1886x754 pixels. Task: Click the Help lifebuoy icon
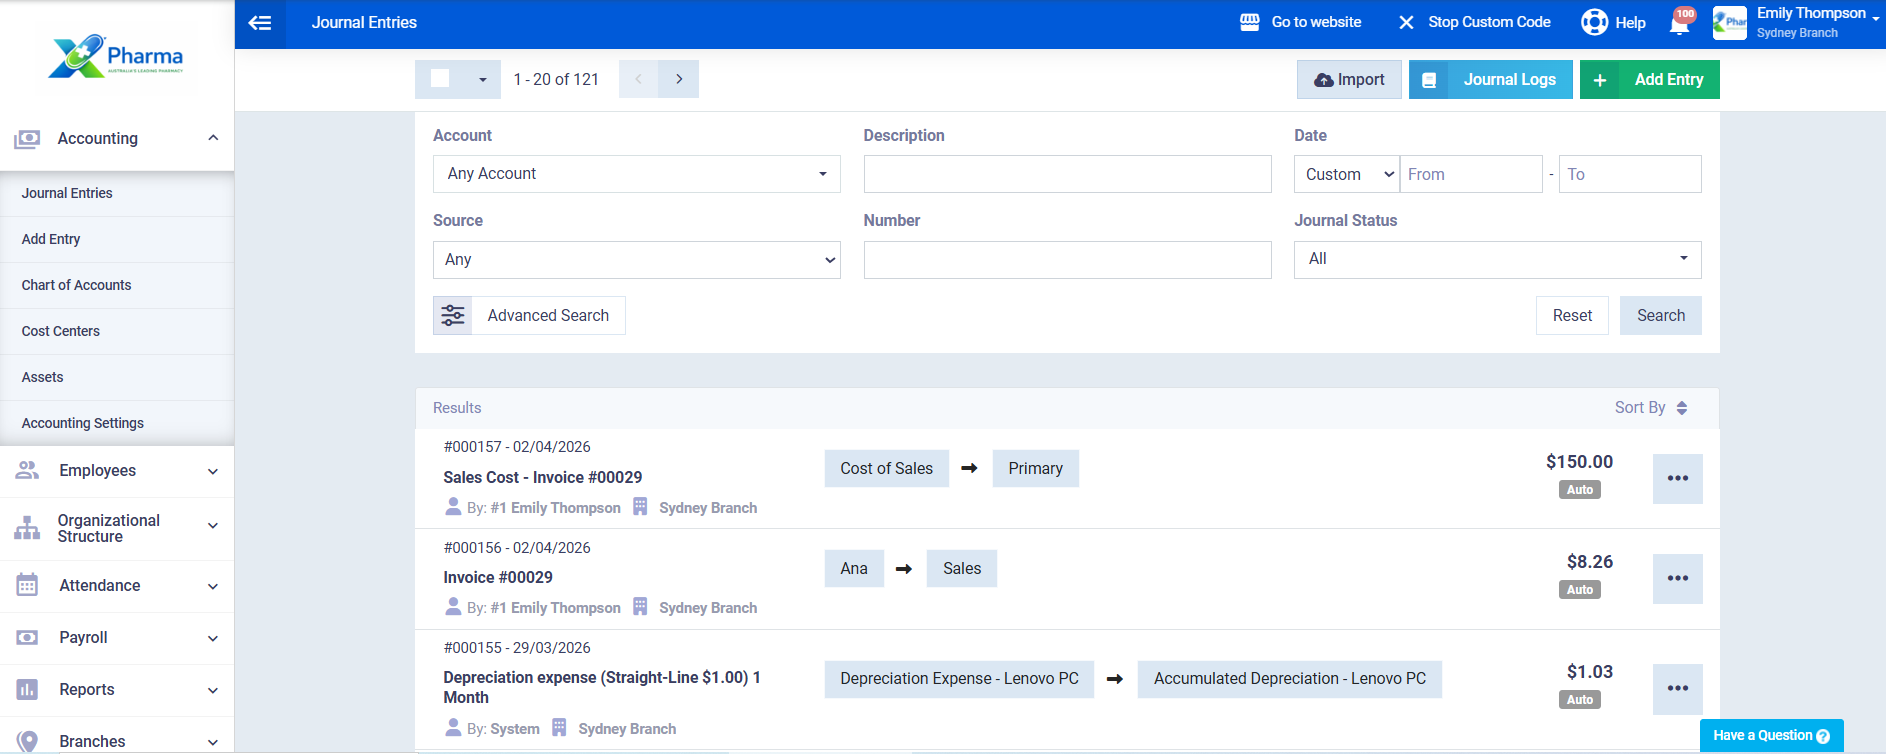coord(1594,22)
